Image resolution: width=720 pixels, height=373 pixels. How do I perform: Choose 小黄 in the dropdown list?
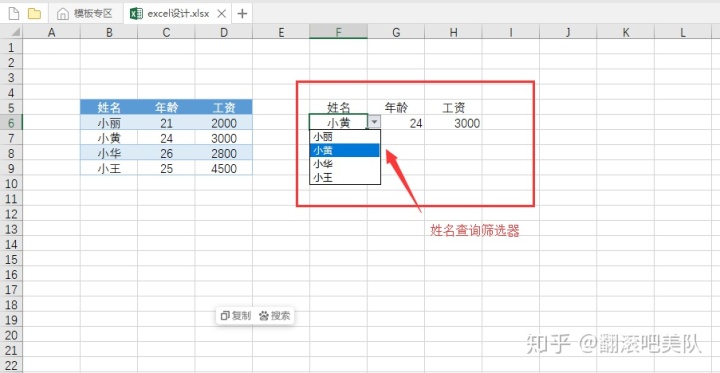[345, 150]
